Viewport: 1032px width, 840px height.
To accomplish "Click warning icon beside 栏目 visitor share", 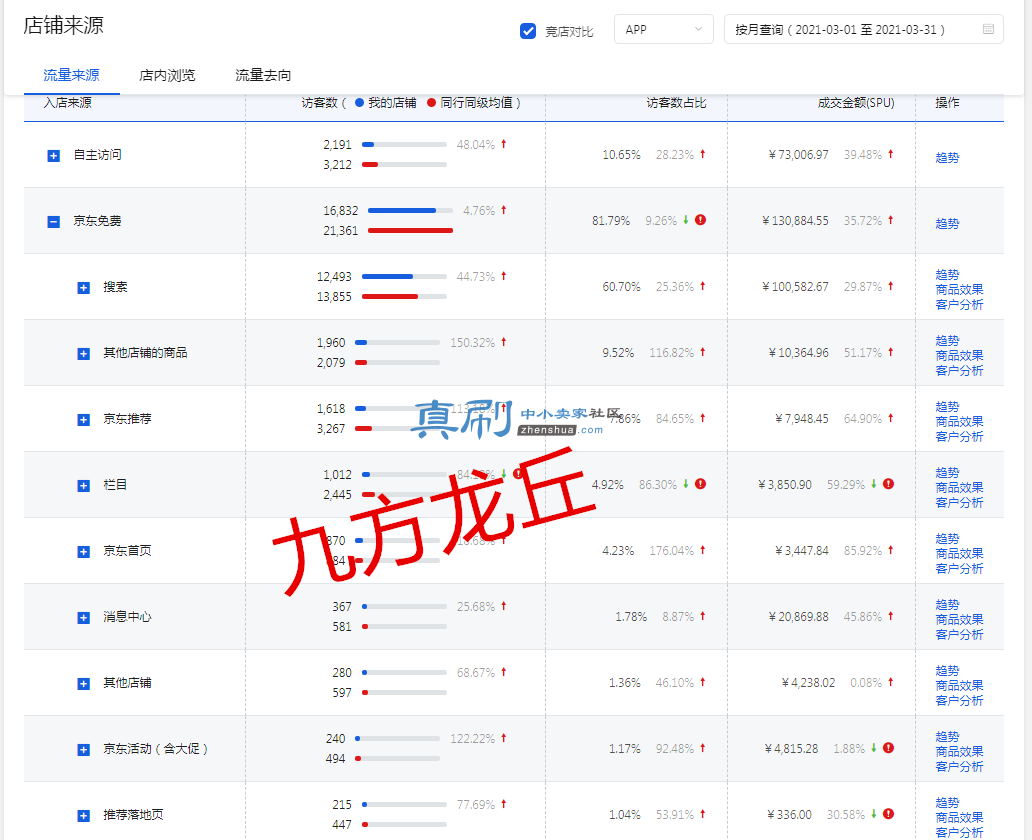I will pyautogui.click(x=700, y=484).
